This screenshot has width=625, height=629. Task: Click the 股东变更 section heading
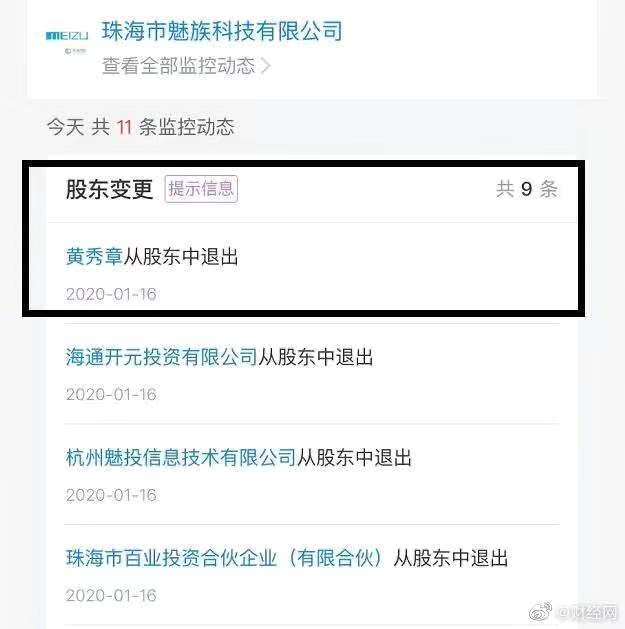point(110,189)
